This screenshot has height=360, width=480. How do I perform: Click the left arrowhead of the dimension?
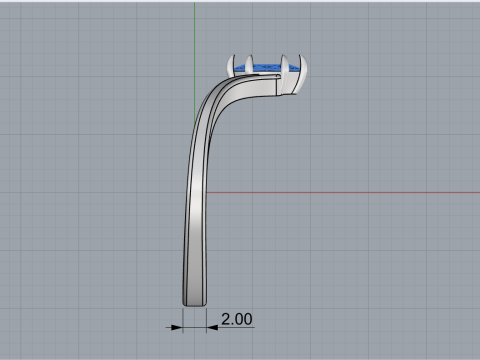click(177, 327)
